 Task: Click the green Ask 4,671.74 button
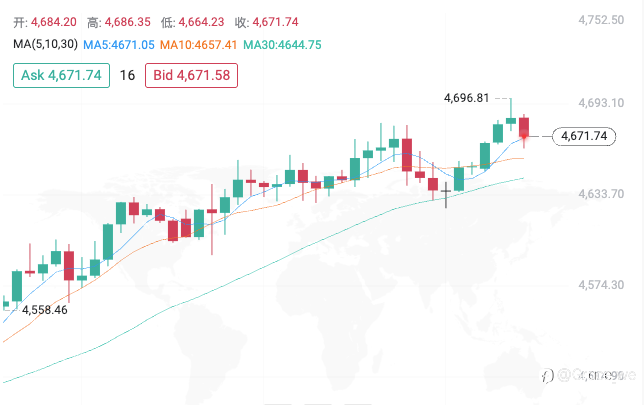click(62, 76)
